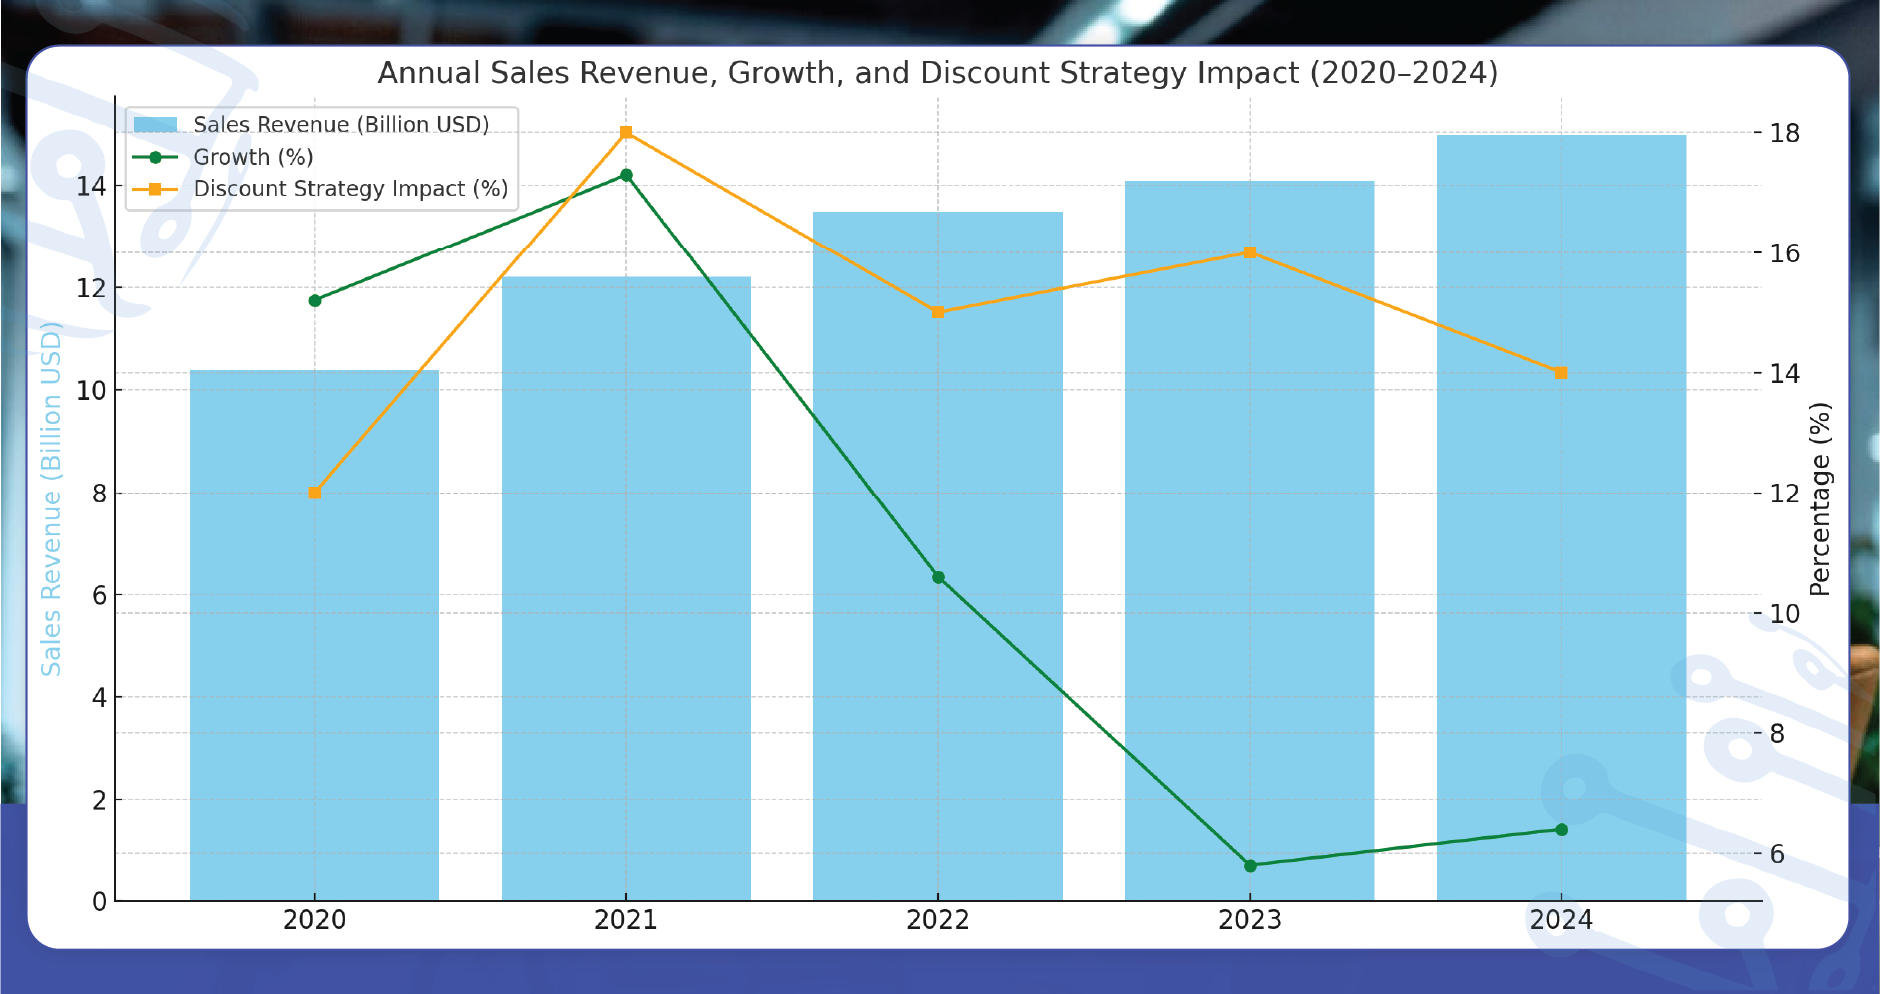1882x994 pixels.
Task: Toggle visibility of the Growth (%) series
Action: [x=253, y=156]
